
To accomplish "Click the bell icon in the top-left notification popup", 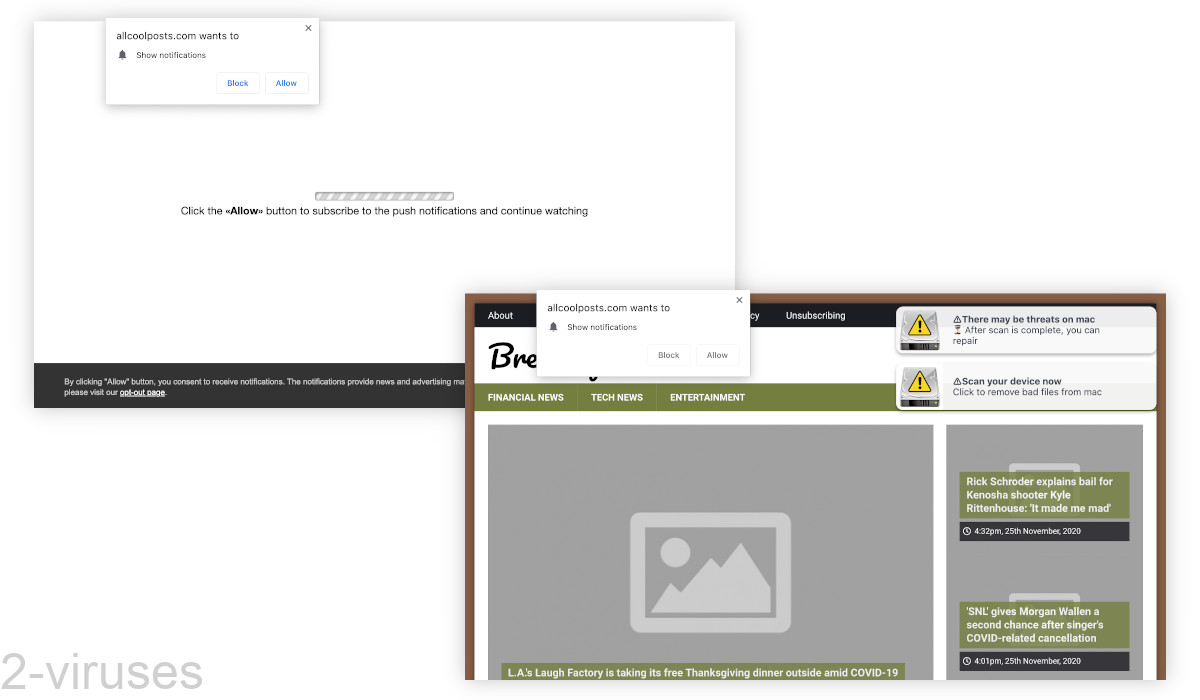I will (x=123, y=55).
